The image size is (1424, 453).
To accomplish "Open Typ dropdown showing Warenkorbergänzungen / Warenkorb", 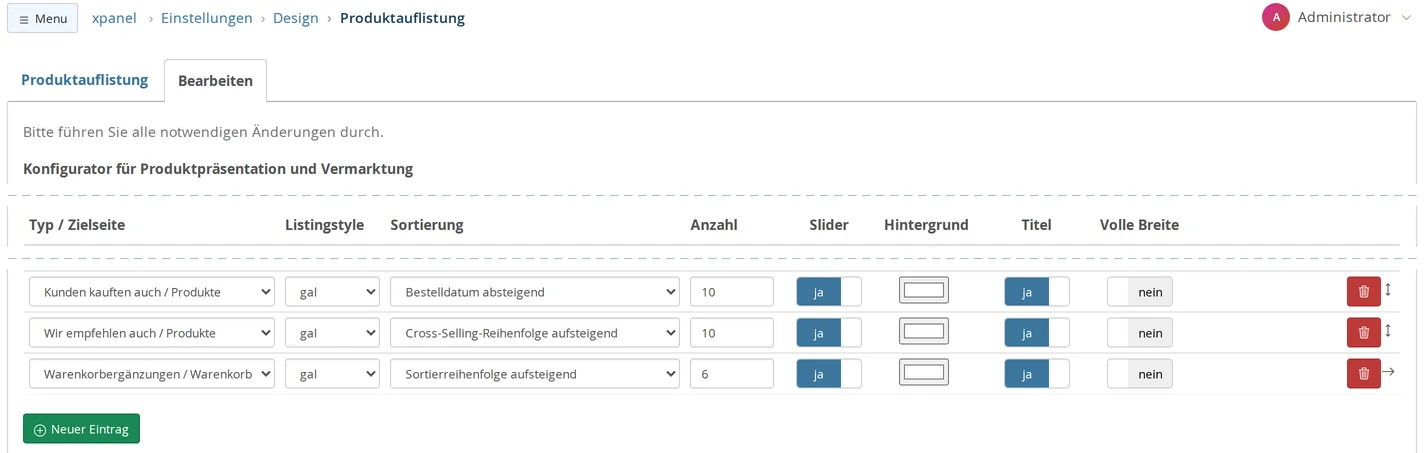I will (152, 374).
